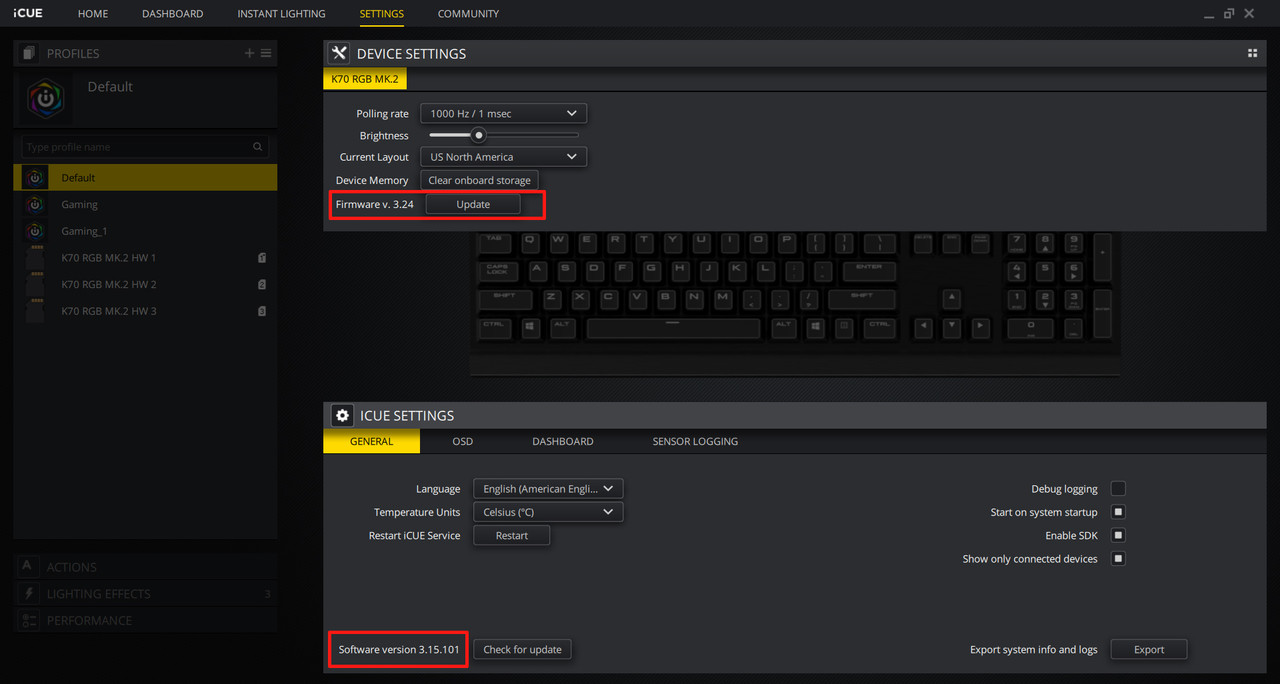The height and width of the screenshot is (684, 1280).
Task: Expand the LIGHTING EFFECTS section
Action: [145, 594]
